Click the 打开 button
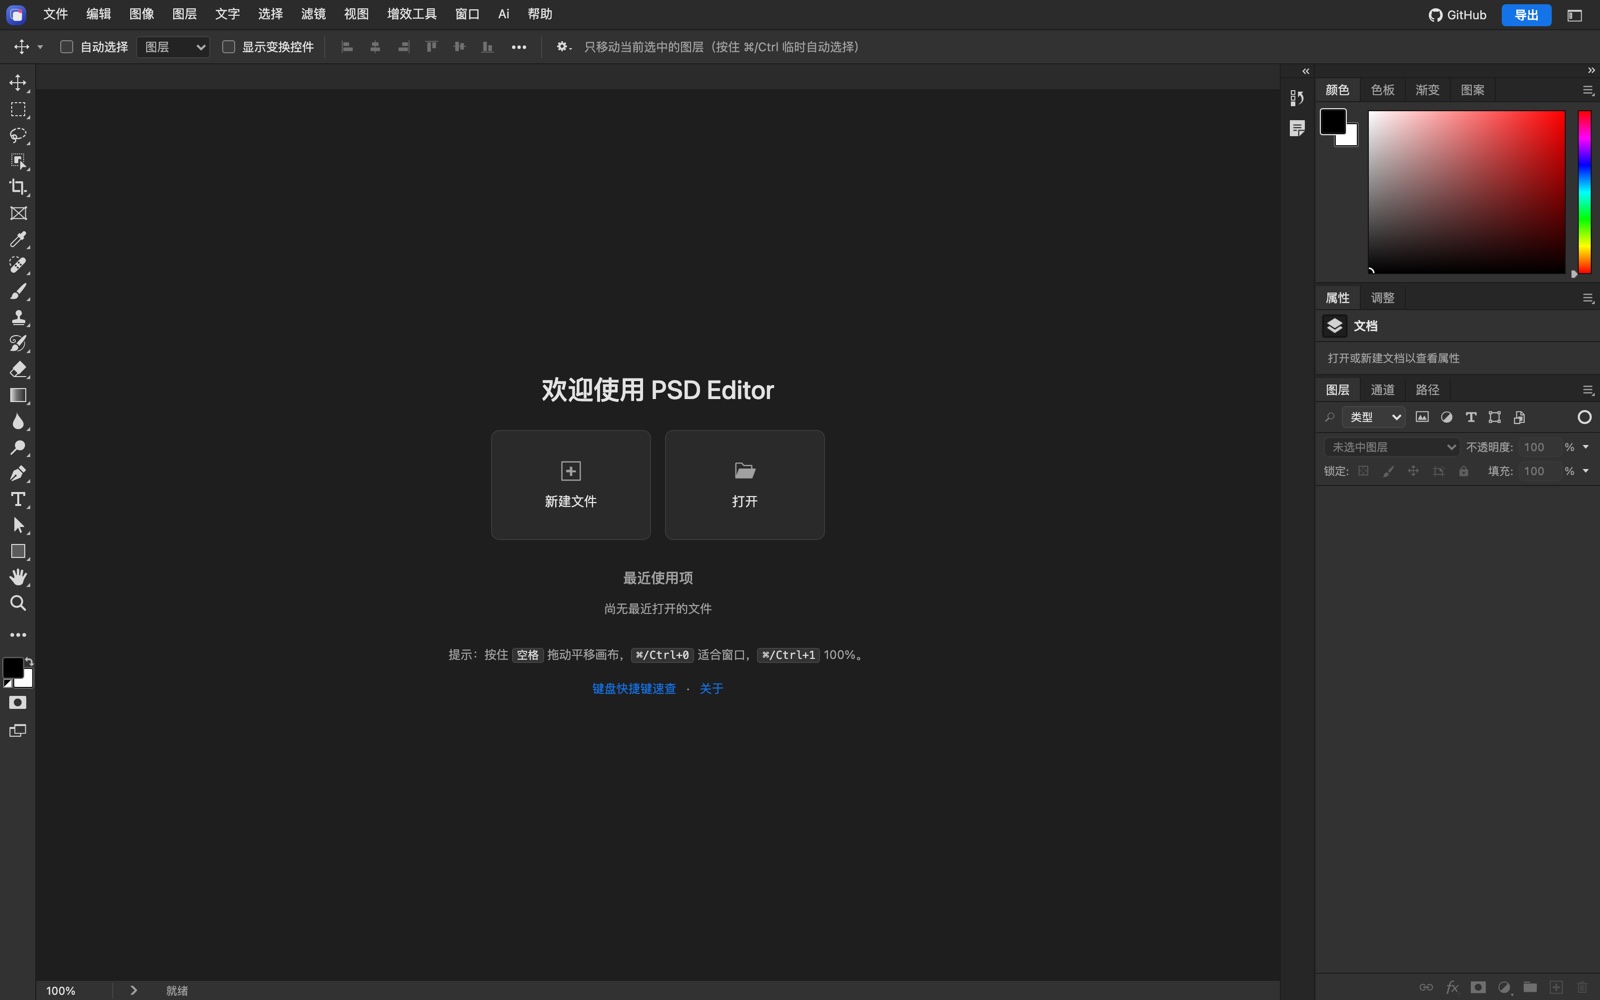This screenshot has height=1000, width=1600. [745, 485]
